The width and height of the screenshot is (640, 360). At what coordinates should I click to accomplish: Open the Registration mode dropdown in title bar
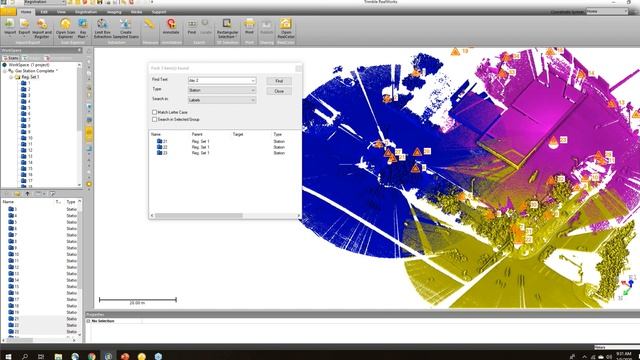[63, 2]
